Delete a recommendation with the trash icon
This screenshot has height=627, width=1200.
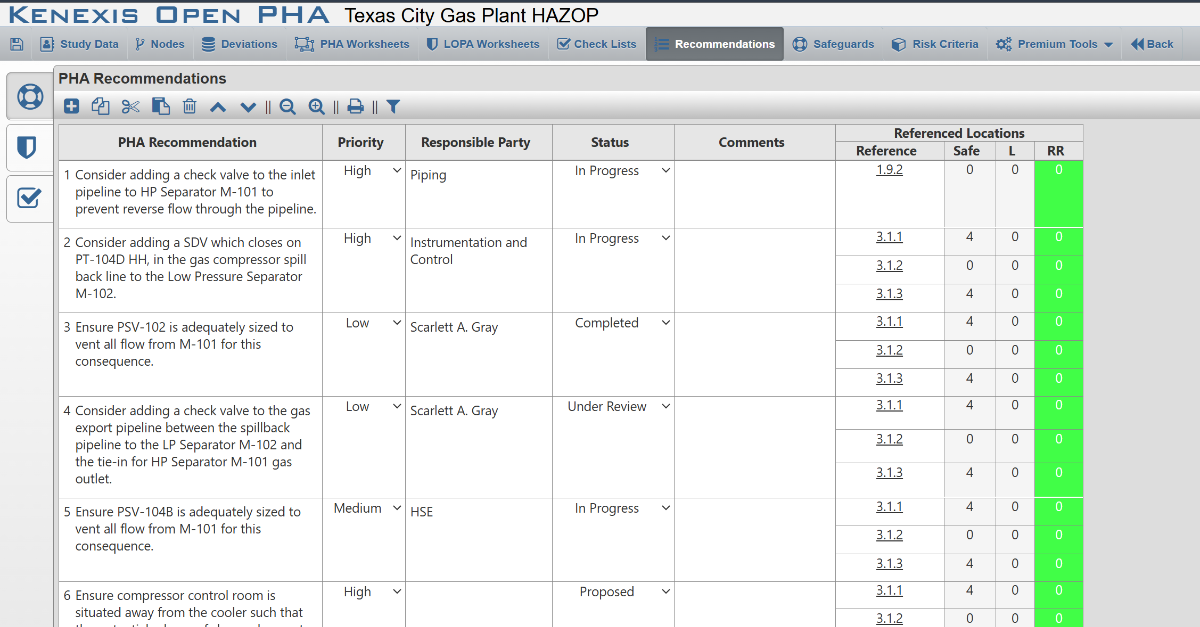click(x=190, y=106)
